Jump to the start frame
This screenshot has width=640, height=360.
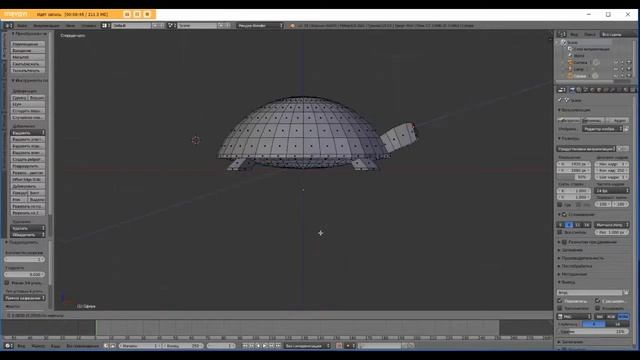[245, 346]
